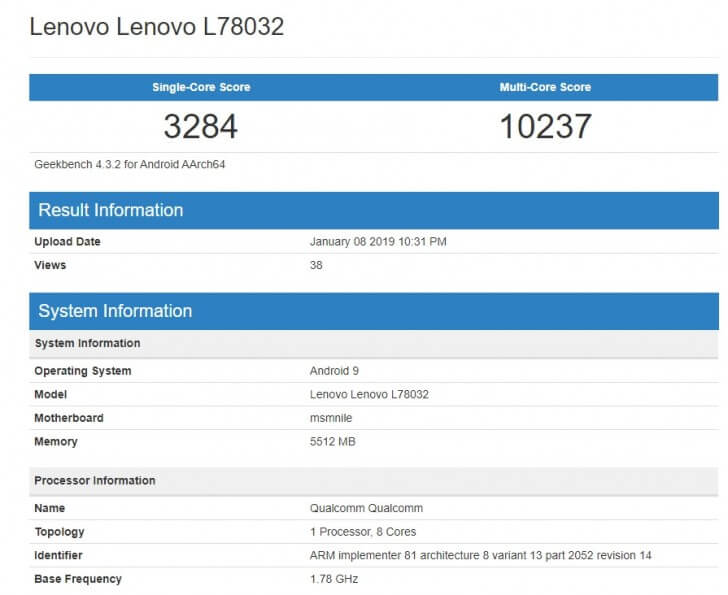Viewport: 728px width, 595px height.
Task: Select the Android 9 value
Action: pyautogui.click(x=336, y=371)
